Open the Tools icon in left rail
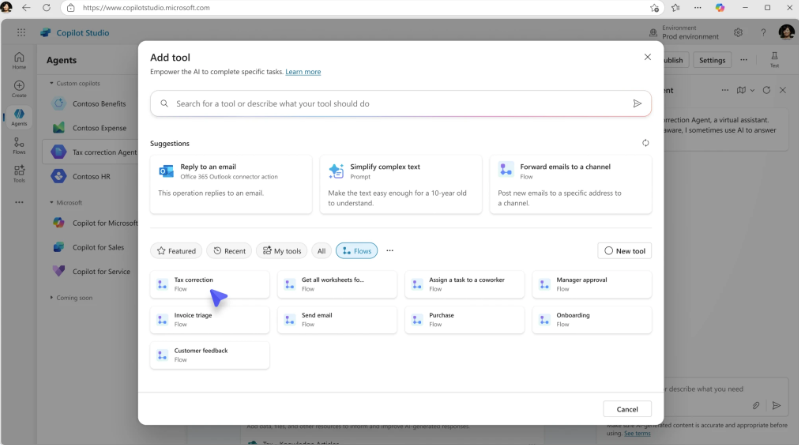Image resolution: width=799 pixels, height=445 pixels. pos(19,173)
